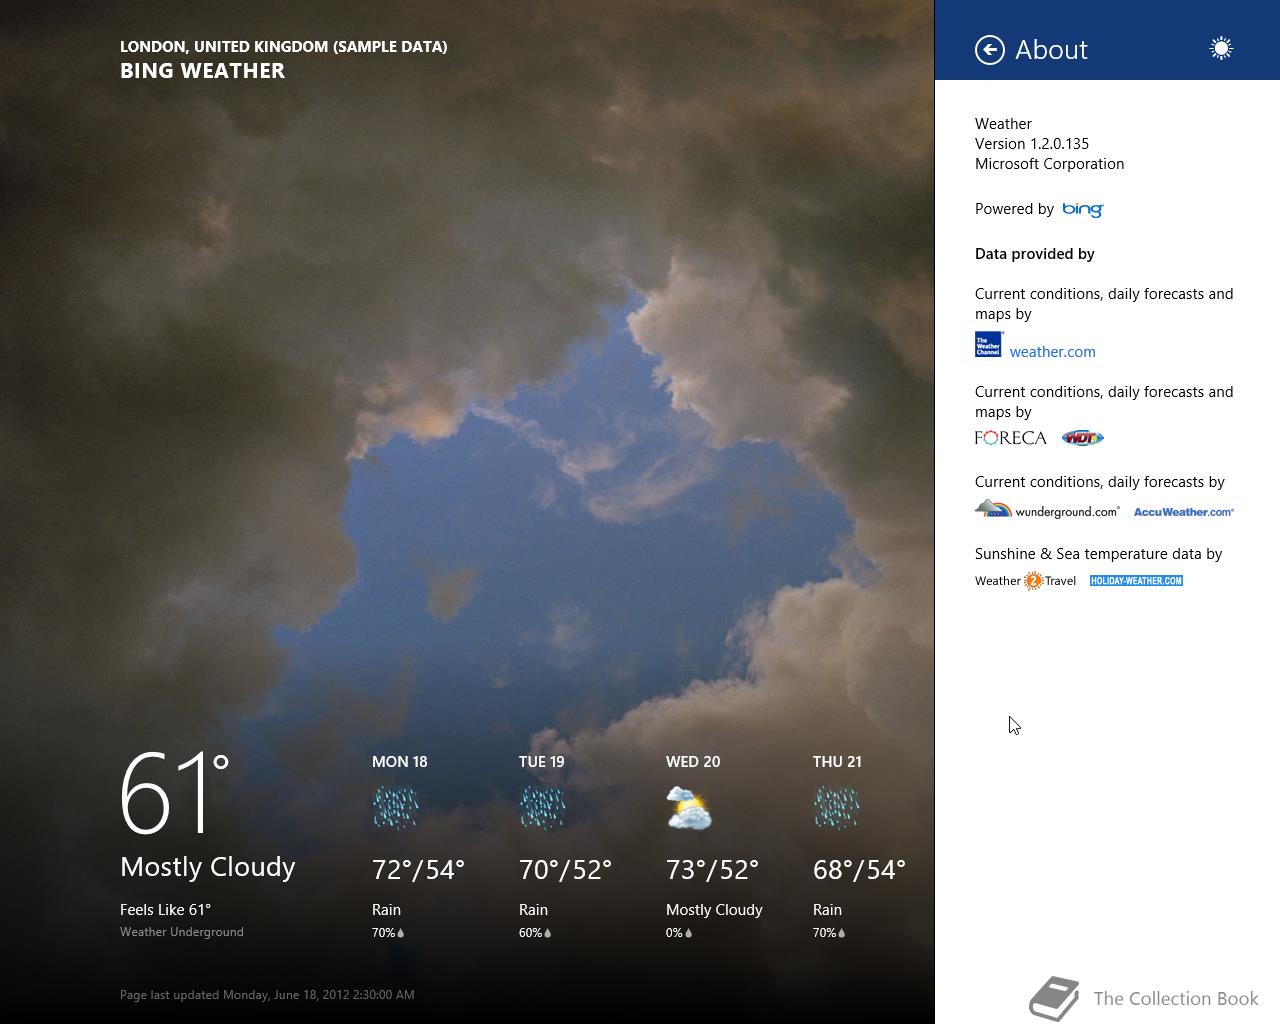
Task: Click The Weather Channel logo
Action: 988,345
